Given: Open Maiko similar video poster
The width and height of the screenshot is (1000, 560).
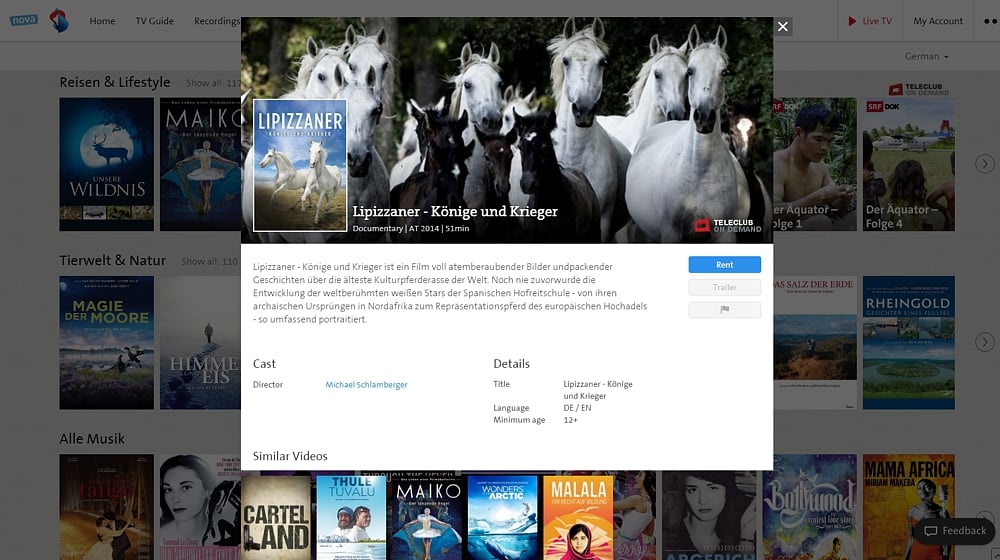Looking at the screenshot, I should pyautogui.click(x=427, y=517).
